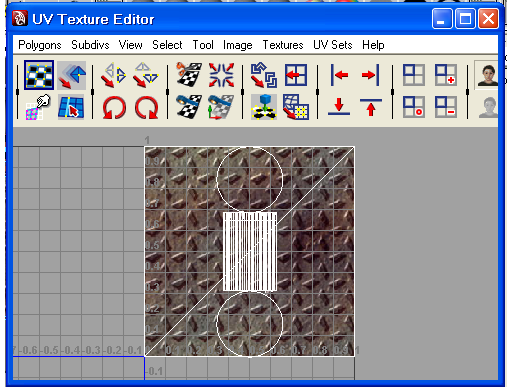The height and width of the screenshot is (387, 512).
Task: Select the Move UV Shell tool icon
Action: click(x=71, y=75)
